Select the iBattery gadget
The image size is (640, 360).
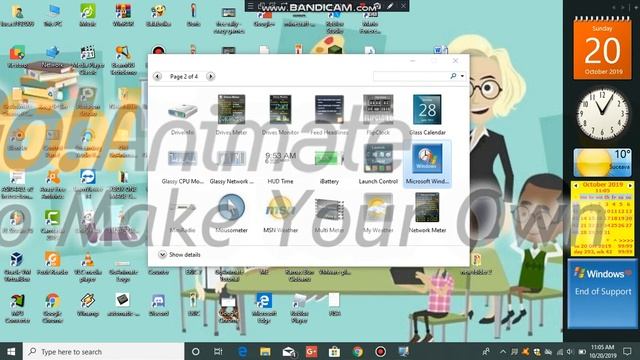329,164
